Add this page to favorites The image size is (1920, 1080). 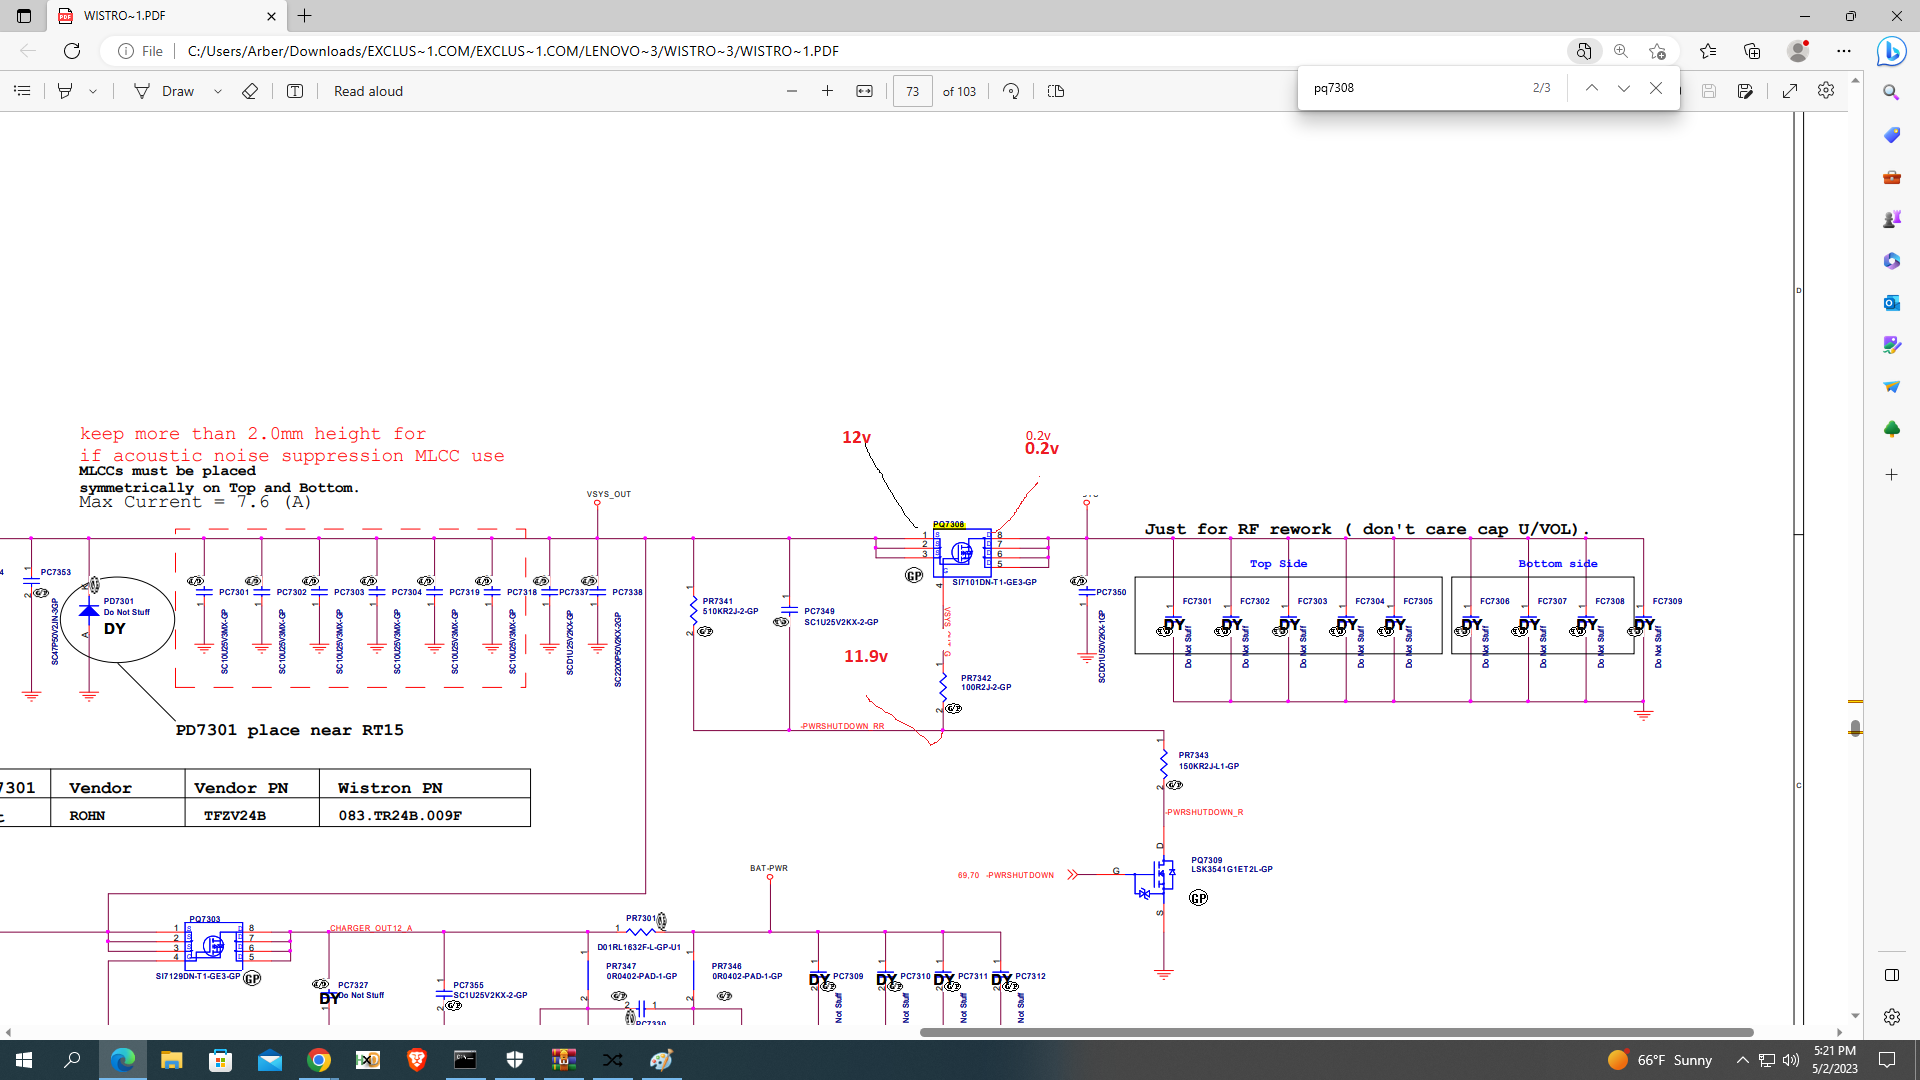[1658, 51]
